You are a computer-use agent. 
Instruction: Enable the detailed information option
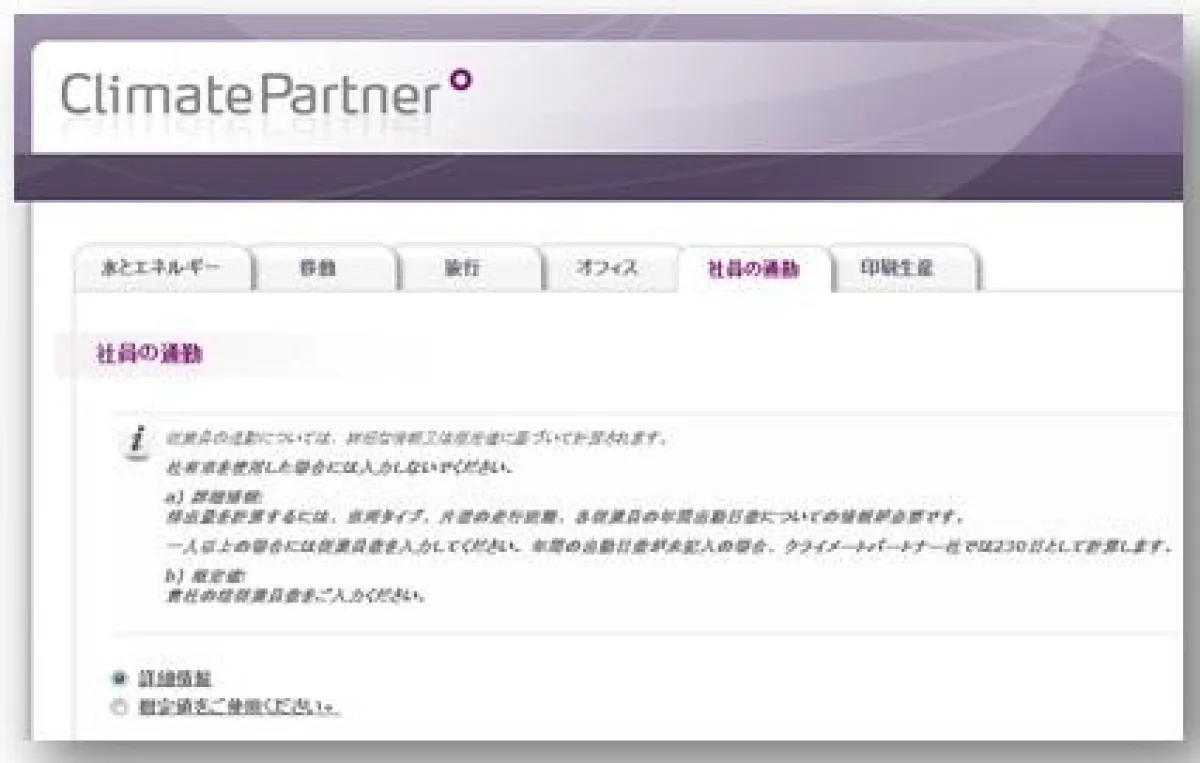pyautogui.click(x=117, y=677)
